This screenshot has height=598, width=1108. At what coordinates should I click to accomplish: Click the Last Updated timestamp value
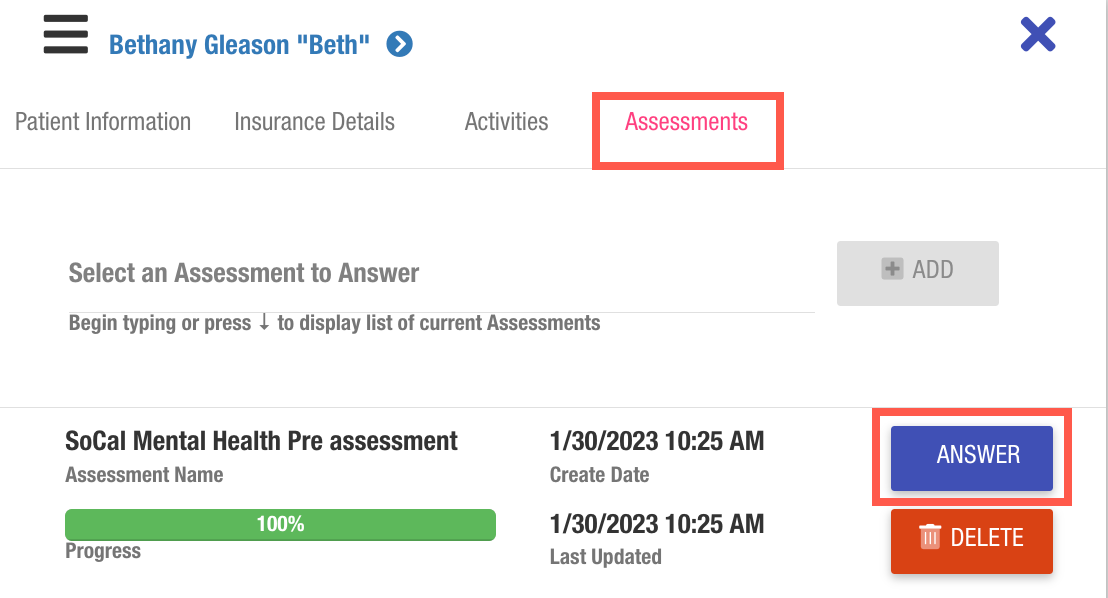pos(656,524)
